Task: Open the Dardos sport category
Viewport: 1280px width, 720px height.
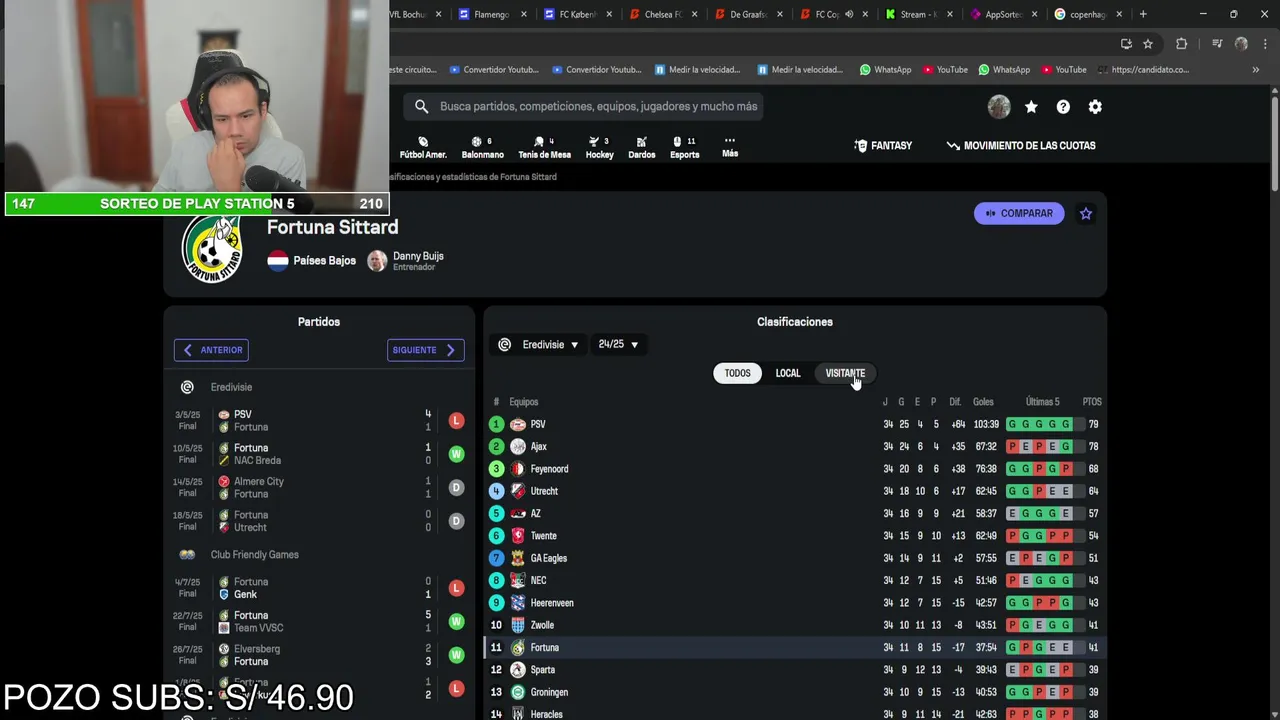Action: tap(641, 148)
